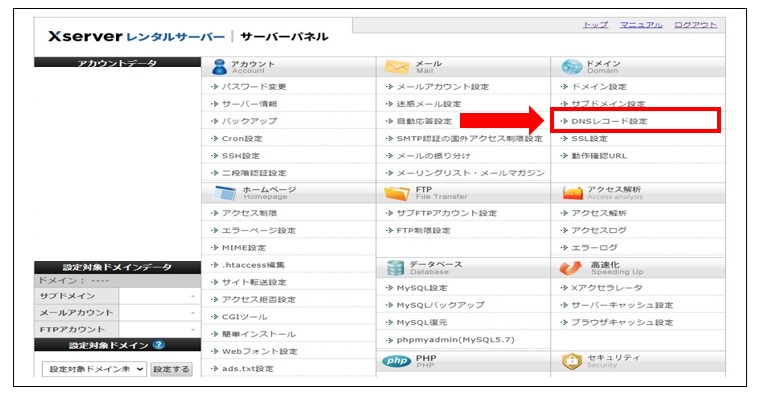Click the サブドメイン row in domain data

117,296
